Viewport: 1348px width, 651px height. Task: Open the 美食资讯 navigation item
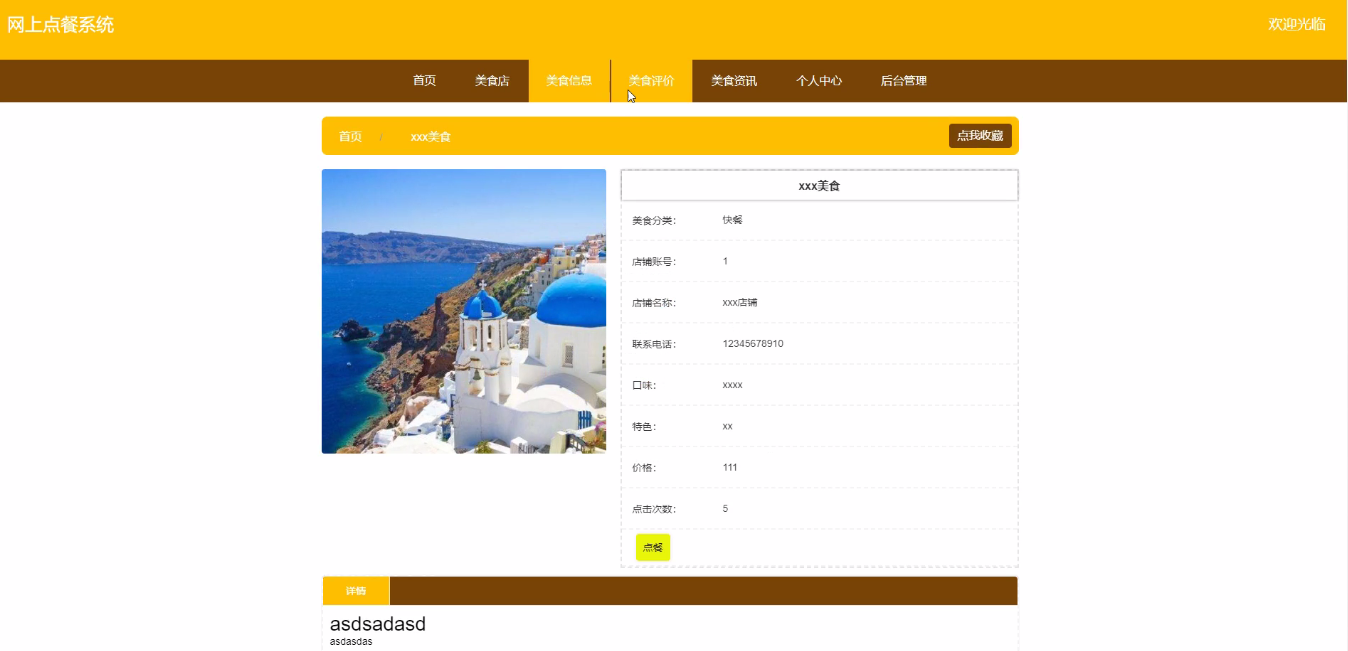tap(734, 80)
